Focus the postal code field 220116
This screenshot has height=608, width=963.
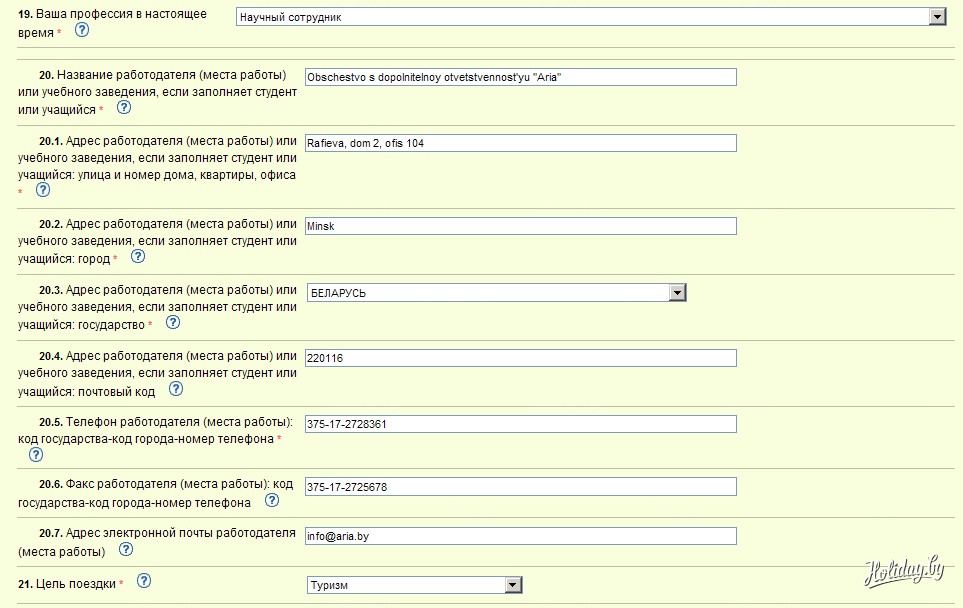coord(520,358)
